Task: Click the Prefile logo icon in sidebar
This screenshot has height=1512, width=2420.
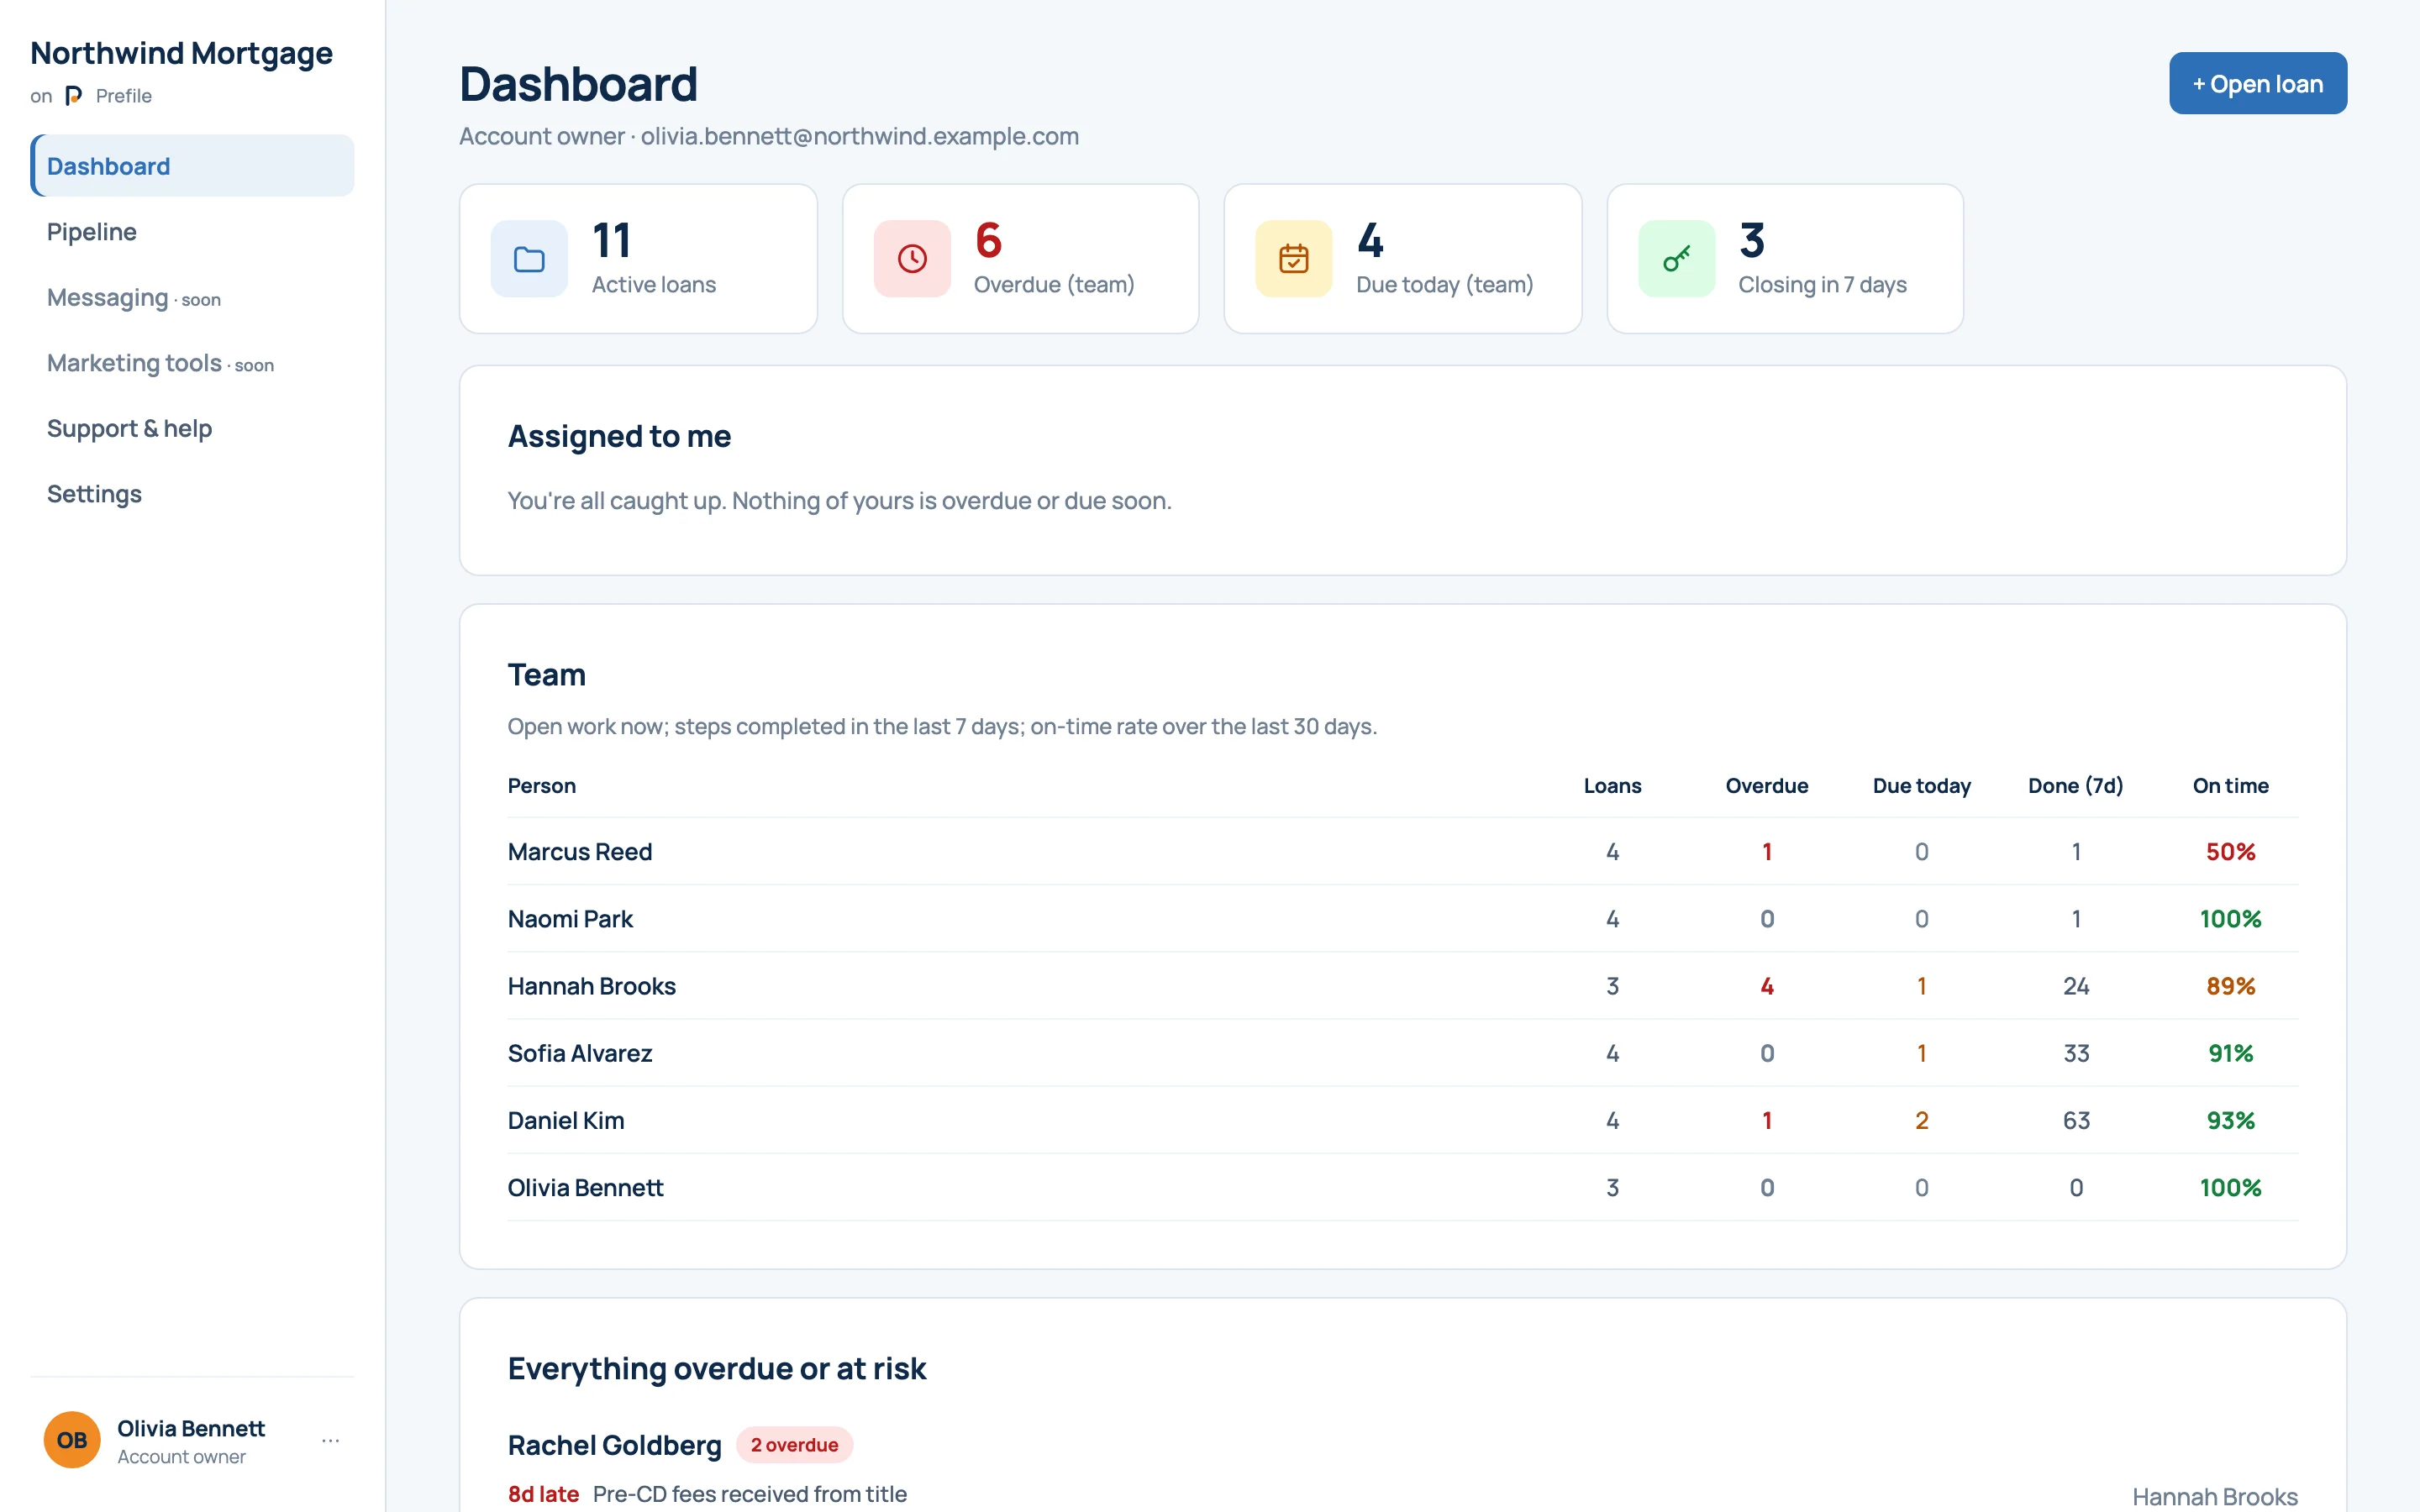Action: pyautogui.click(x=73, y=96)
